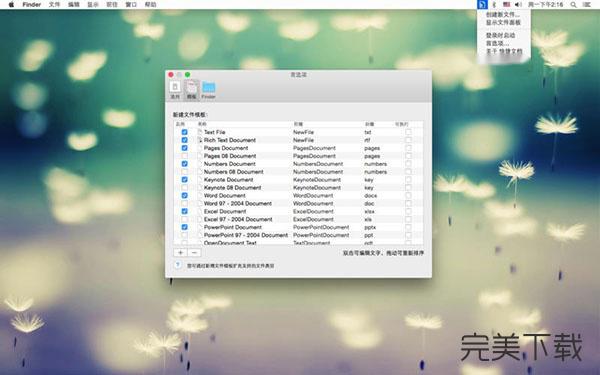Screen dimensions: 600x375
Task: Click the Numbers Document file icon
Action: 200,164
